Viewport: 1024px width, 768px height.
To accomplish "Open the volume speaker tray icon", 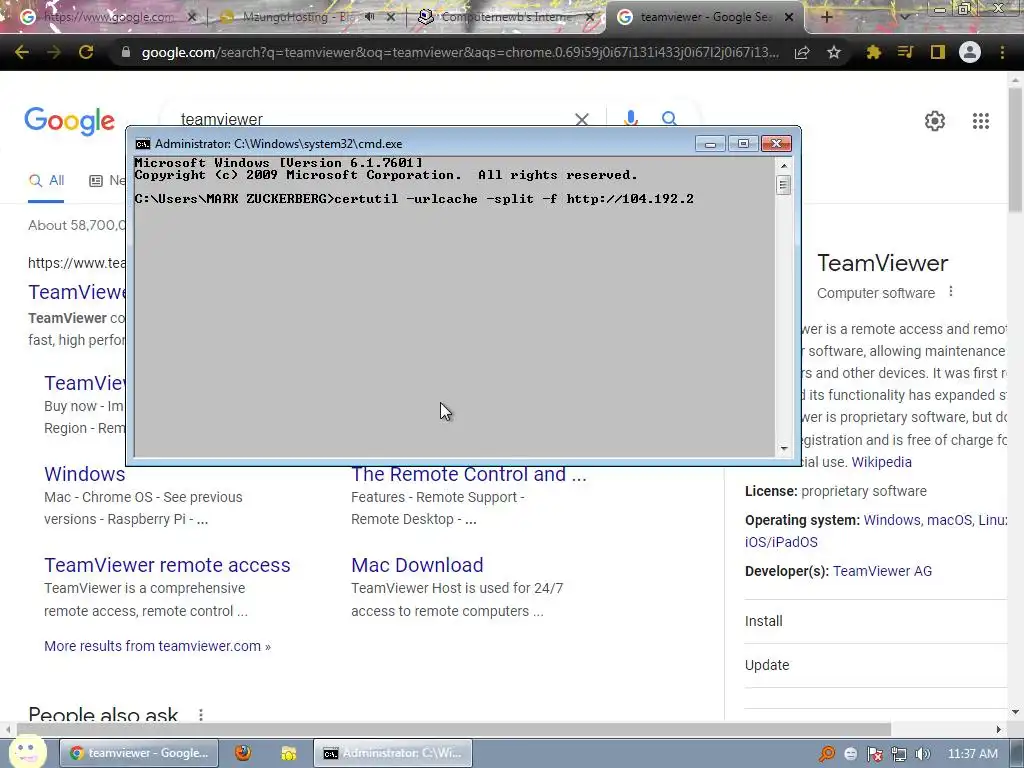I will [x=922, y=754].
